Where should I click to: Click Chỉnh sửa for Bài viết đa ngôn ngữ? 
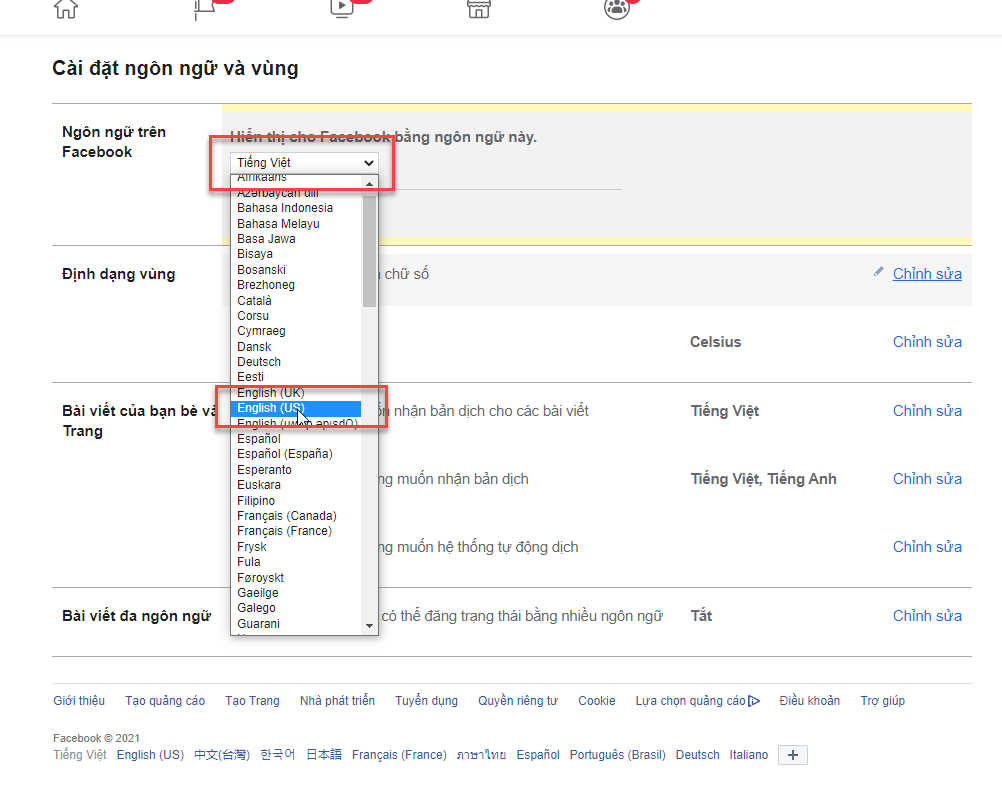927,616
